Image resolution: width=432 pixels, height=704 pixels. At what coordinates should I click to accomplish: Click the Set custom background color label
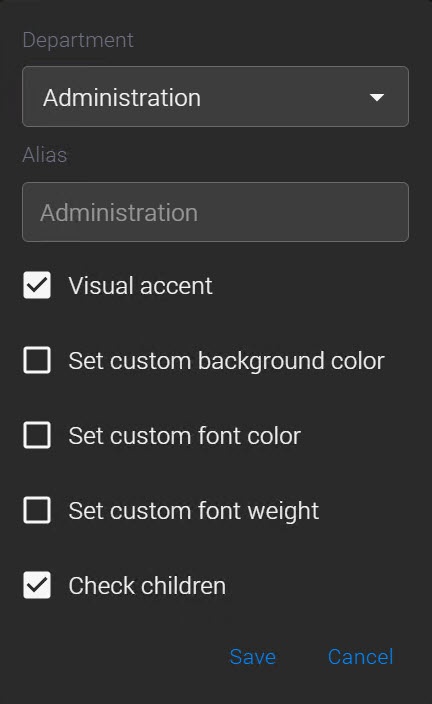[226, 361]
